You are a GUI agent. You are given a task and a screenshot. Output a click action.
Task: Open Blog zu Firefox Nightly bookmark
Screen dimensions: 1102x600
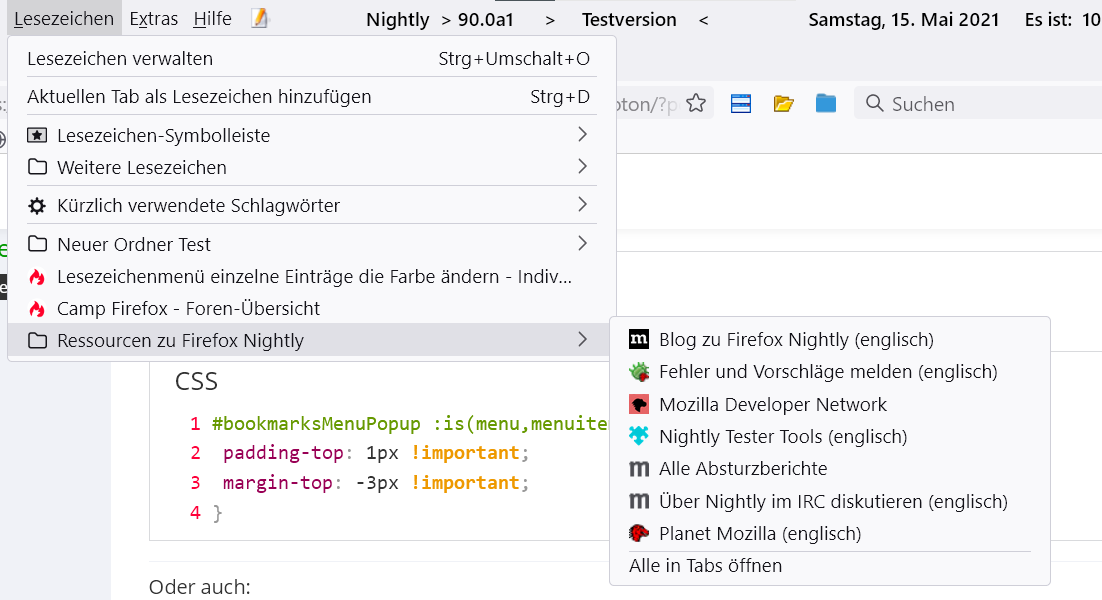coord(795,340)
